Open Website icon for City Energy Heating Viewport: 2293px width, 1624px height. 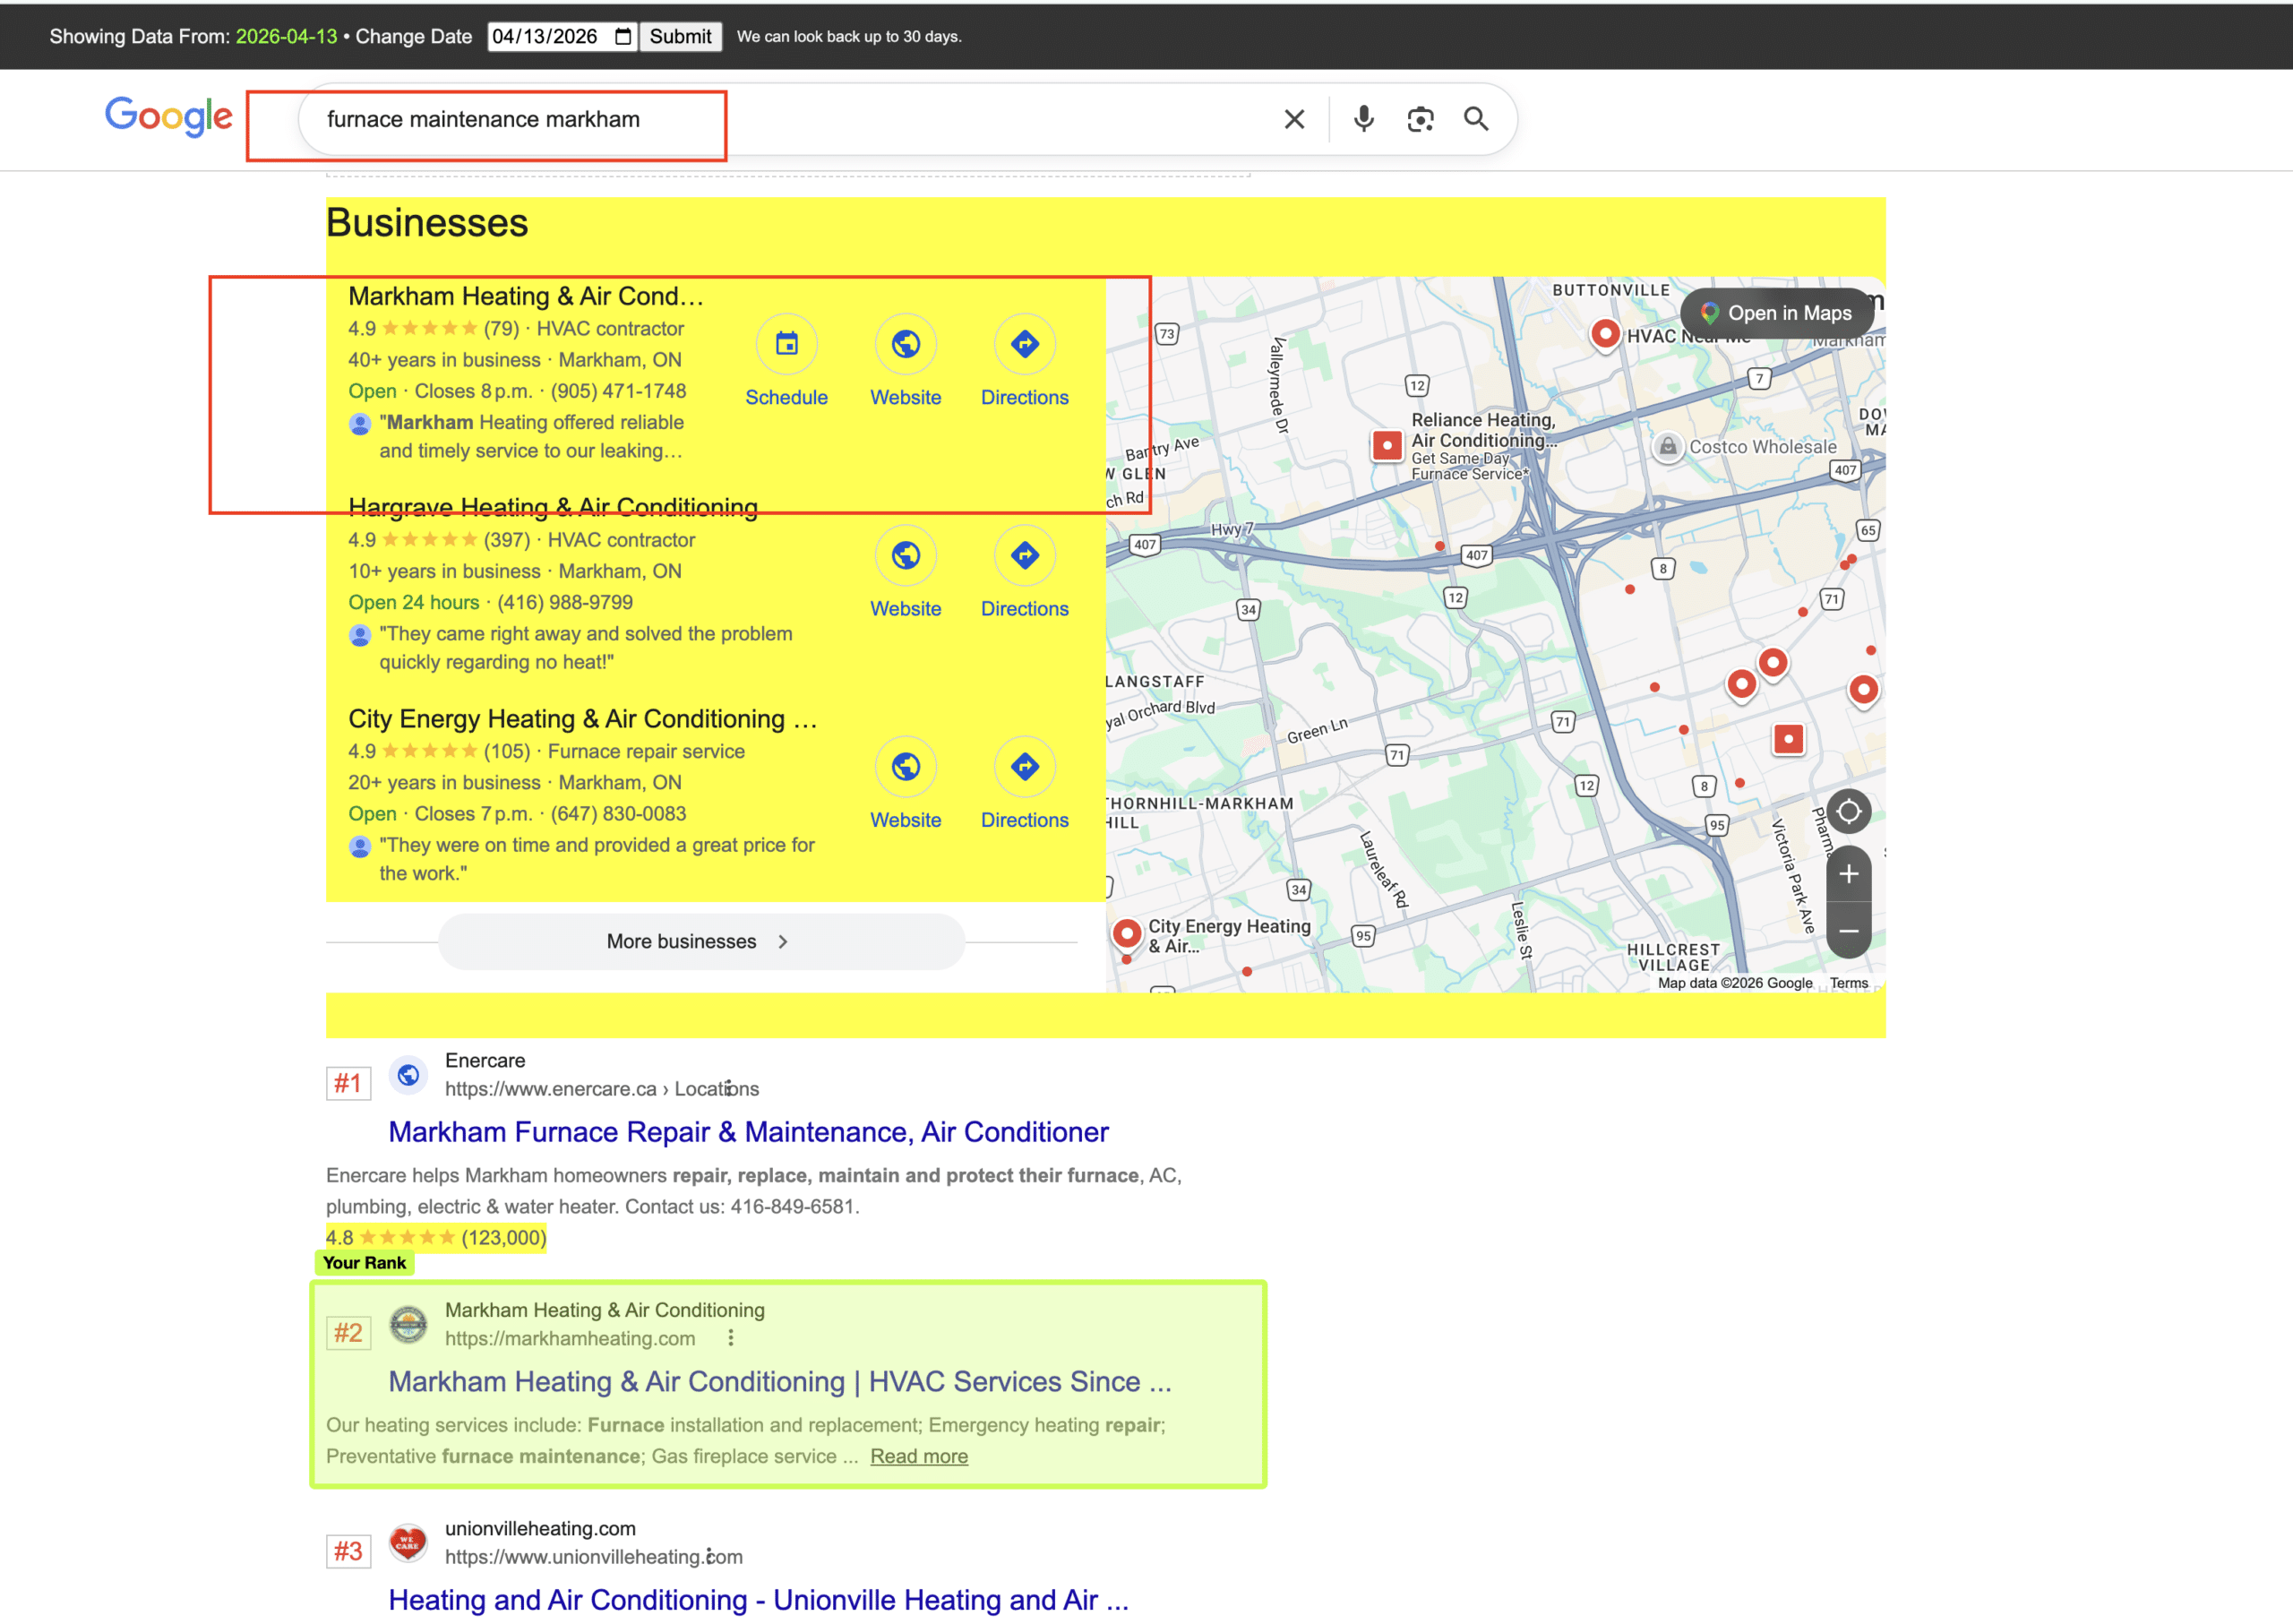click(x=906, y=767)
